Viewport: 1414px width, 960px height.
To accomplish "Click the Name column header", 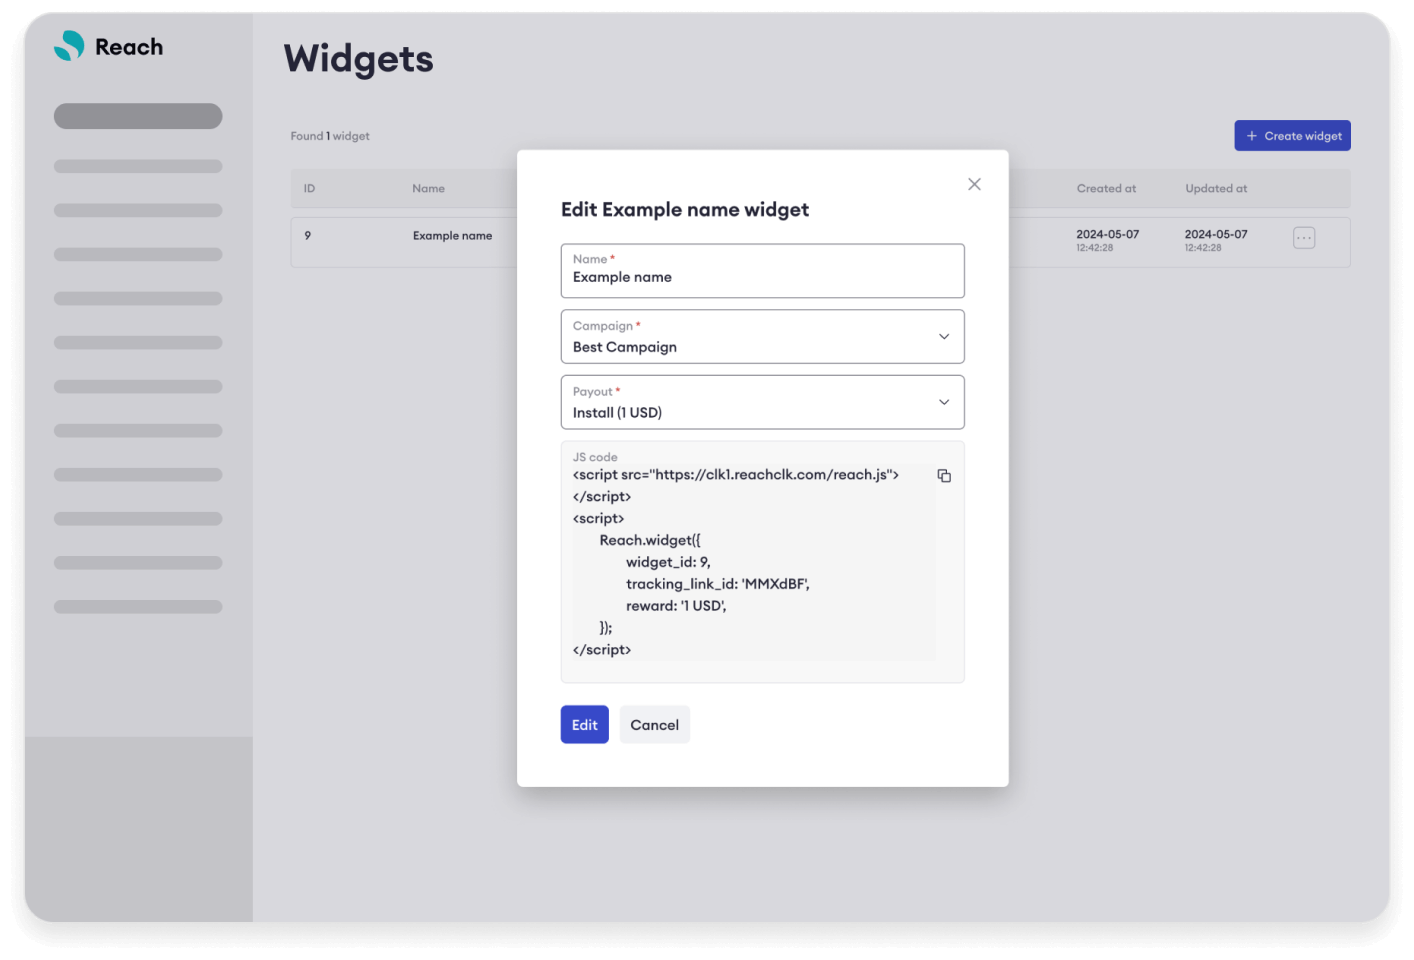I will (428, 188).
